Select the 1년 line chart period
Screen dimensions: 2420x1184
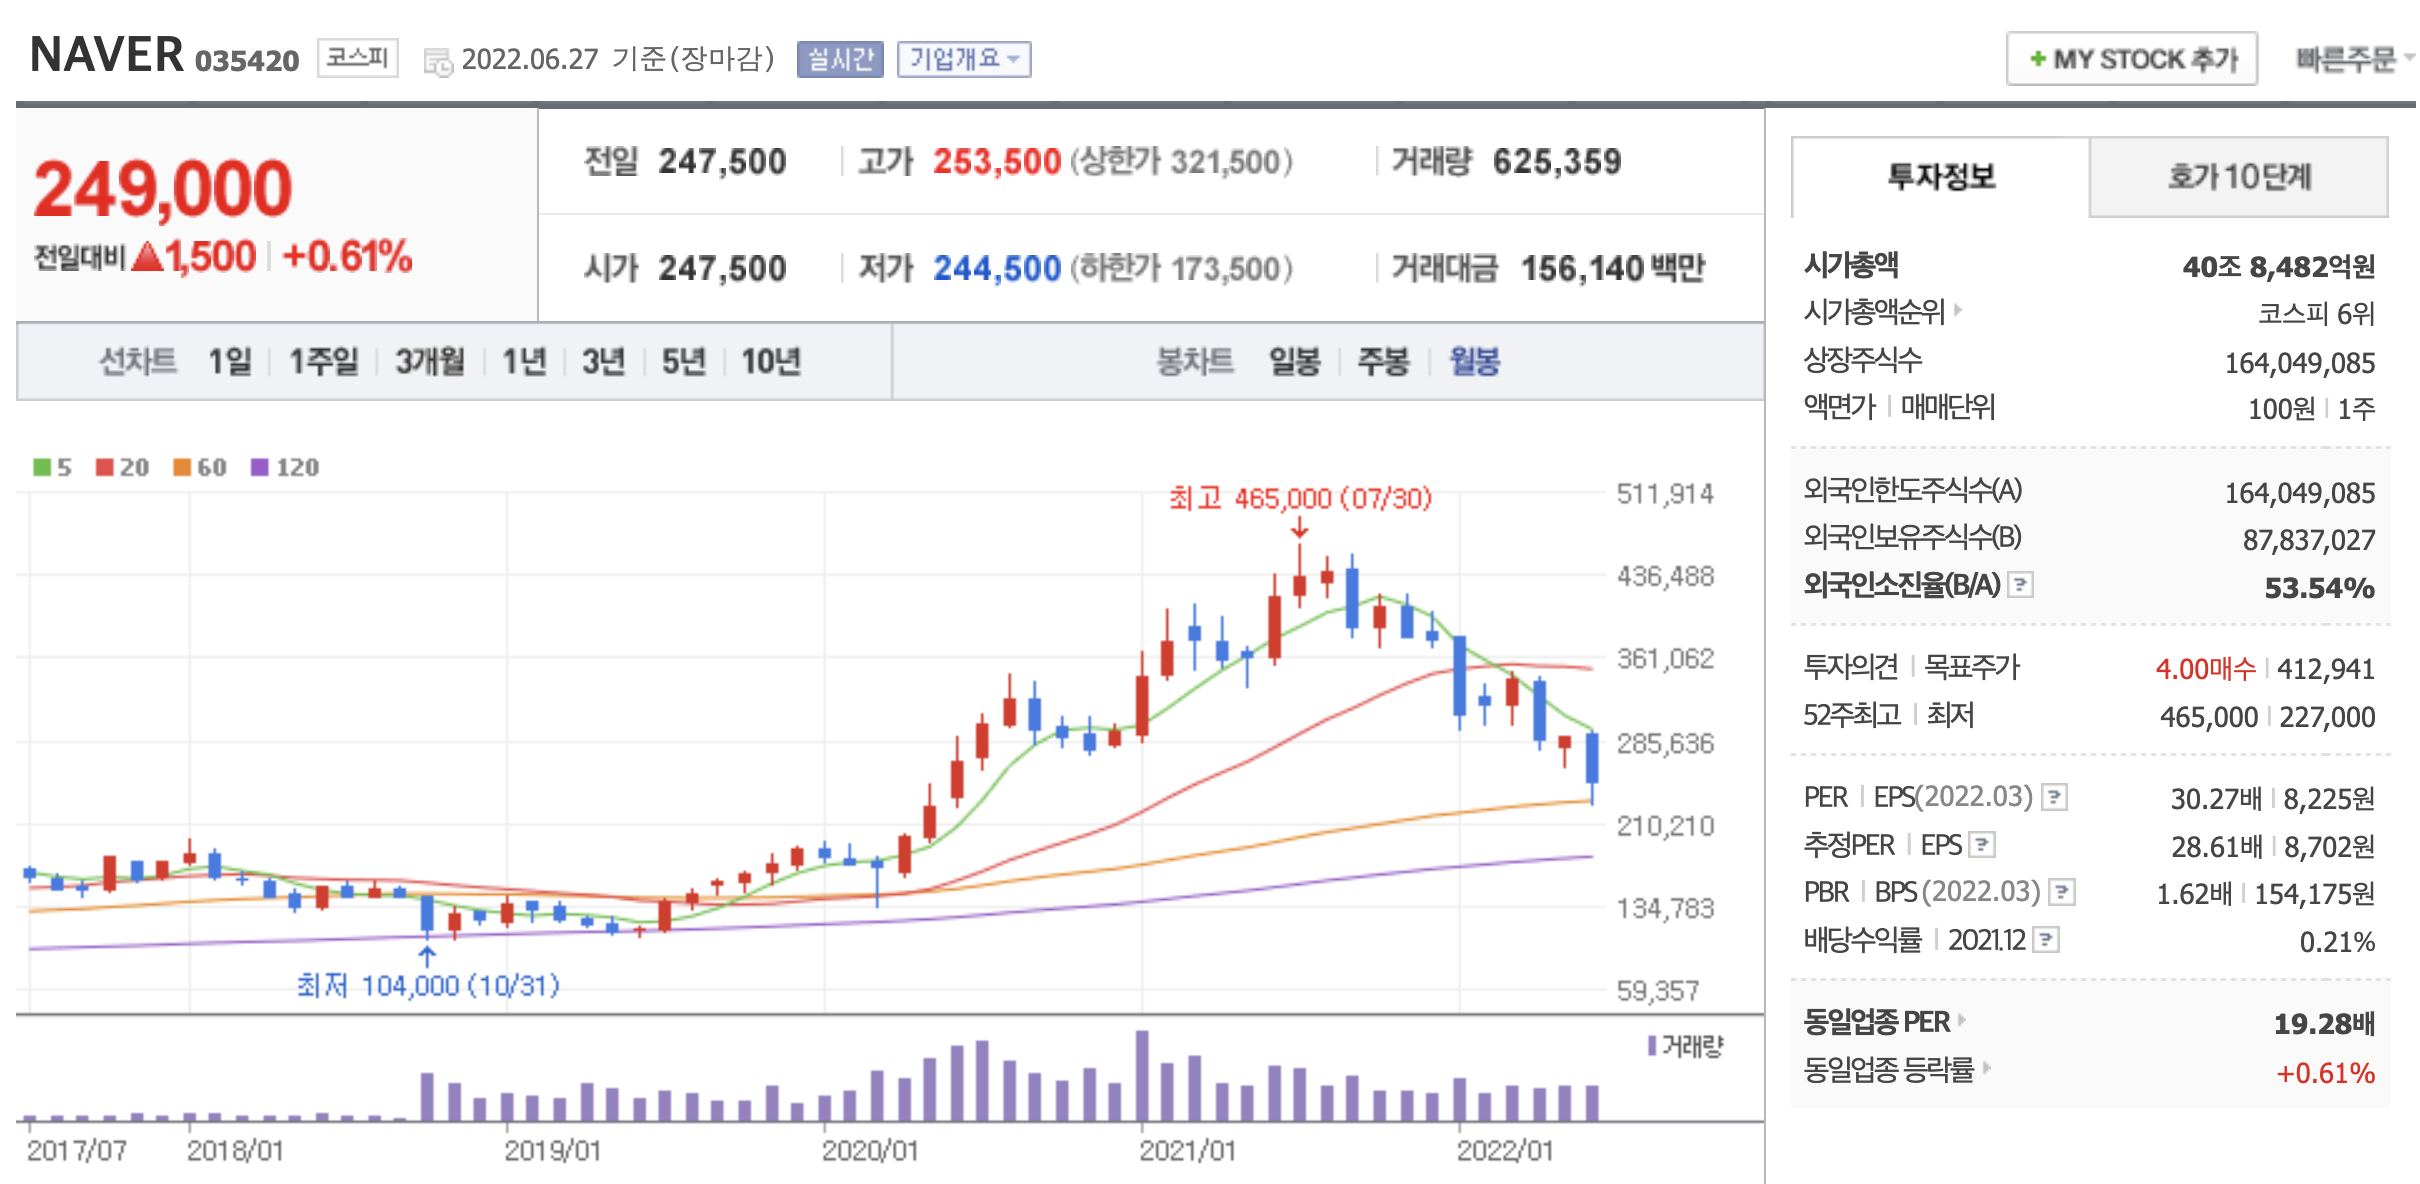tap(524, 361)
